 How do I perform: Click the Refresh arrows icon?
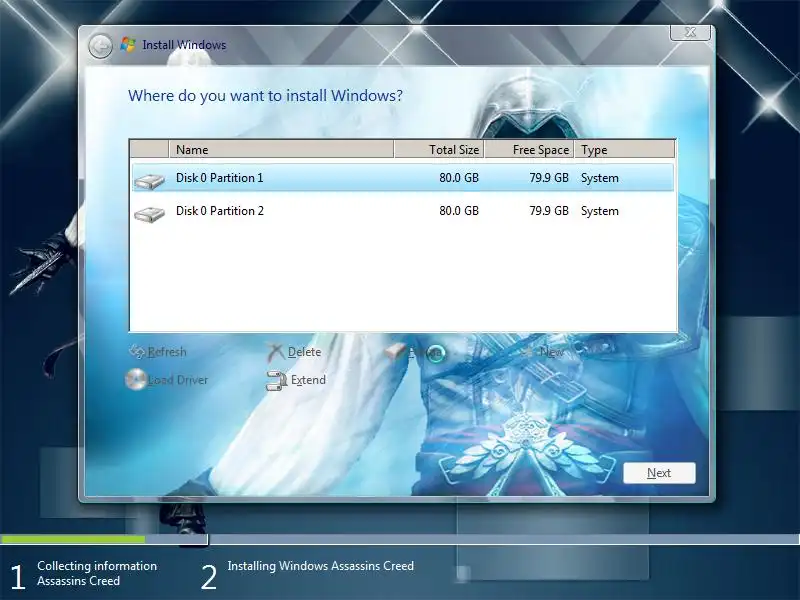coord(137,352)
